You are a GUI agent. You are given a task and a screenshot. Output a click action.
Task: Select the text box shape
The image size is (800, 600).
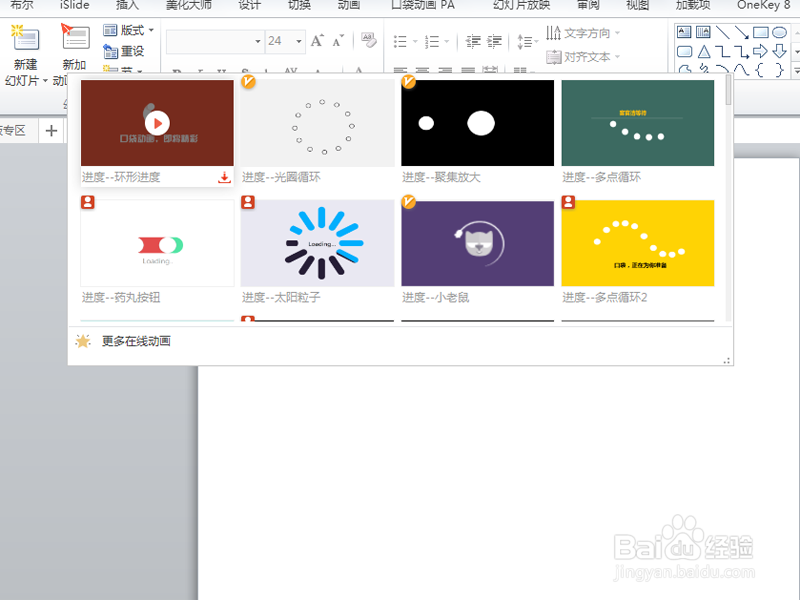coord(684,32)
